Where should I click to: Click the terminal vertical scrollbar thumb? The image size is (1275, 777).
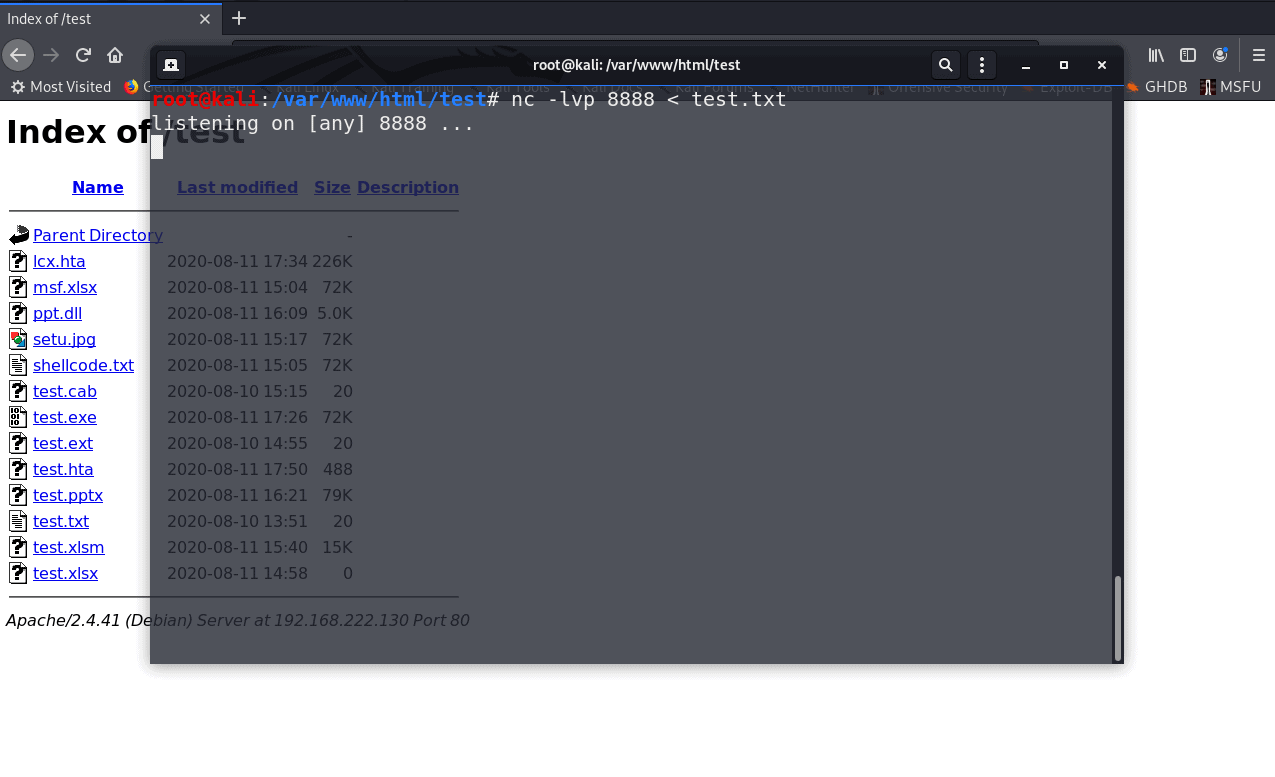click(x=1118, y=617)
